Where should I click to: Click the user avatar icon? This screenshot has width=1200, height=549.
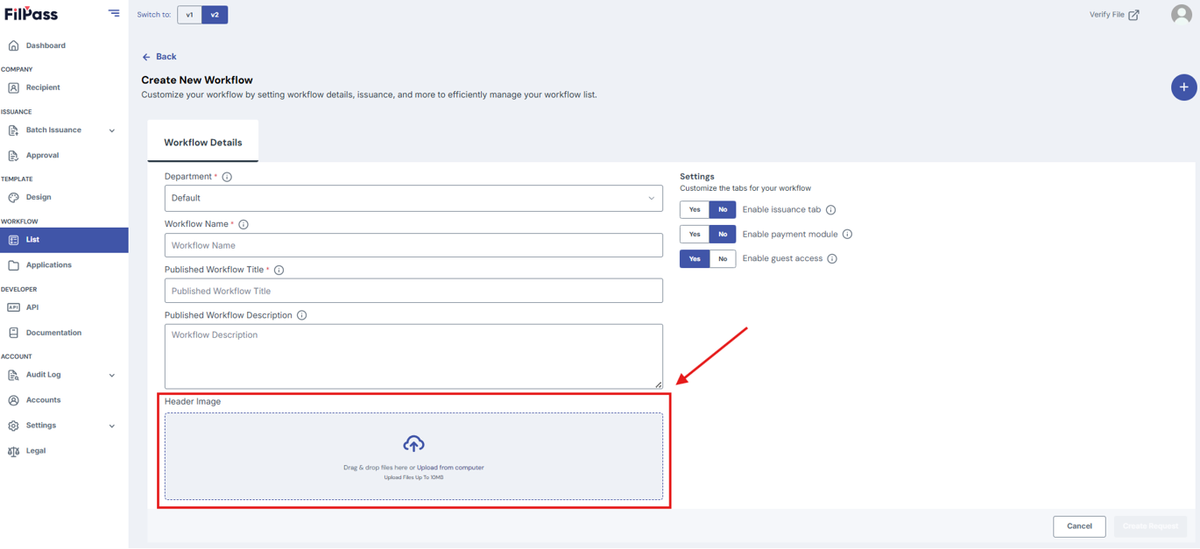point(1181,14)
